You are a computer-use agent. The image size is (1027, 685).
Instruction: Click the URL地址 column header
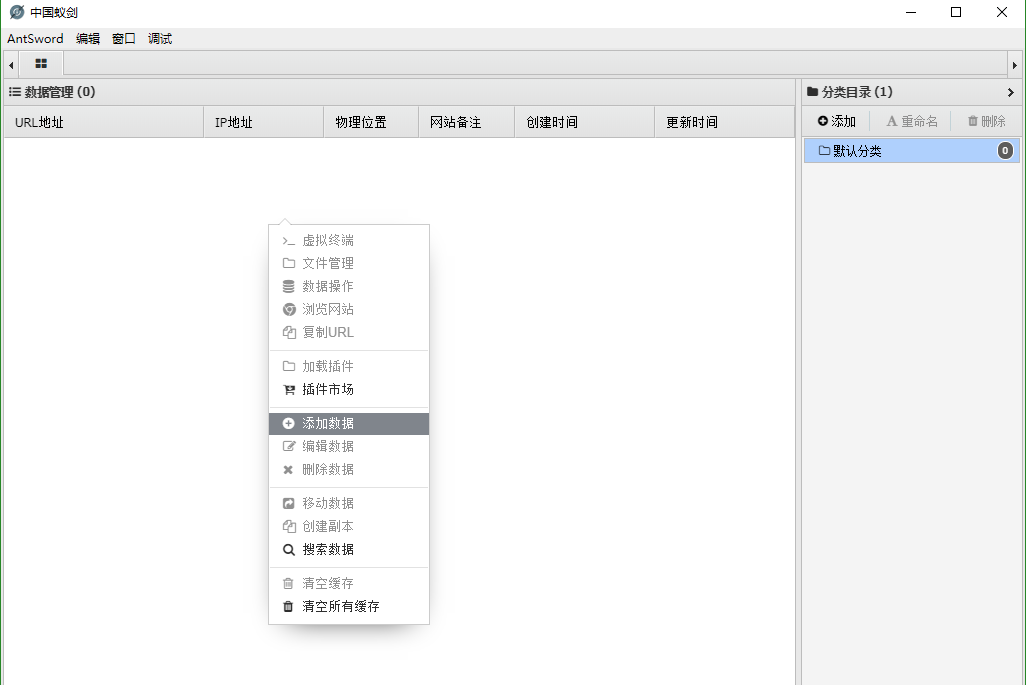tap(103, 122)
